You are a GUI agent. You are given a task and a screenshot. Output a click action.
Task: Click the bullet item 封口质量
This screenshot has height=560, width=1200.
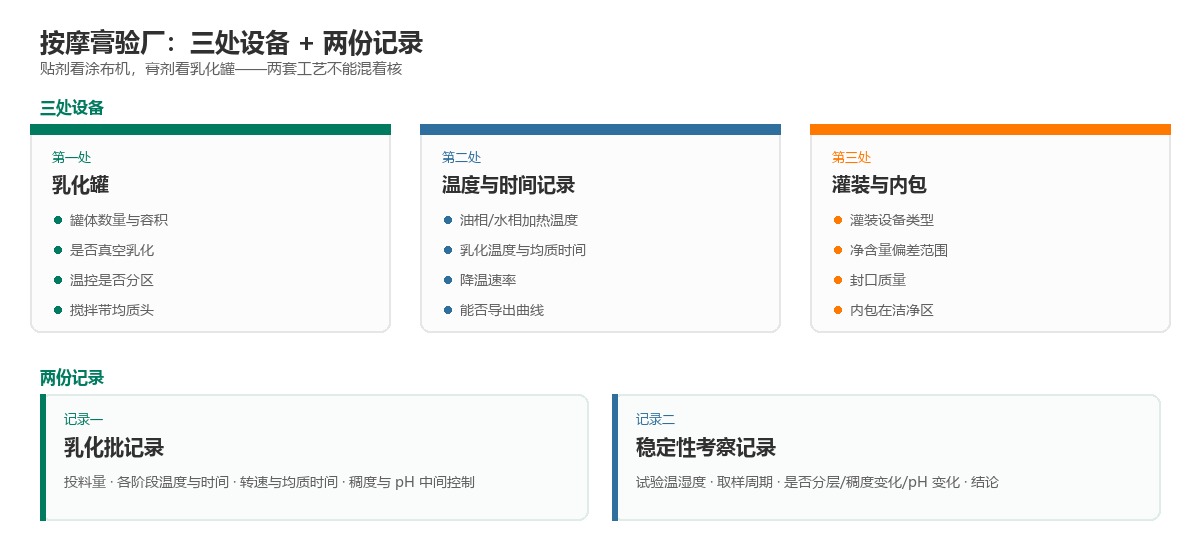coord(878,280)
